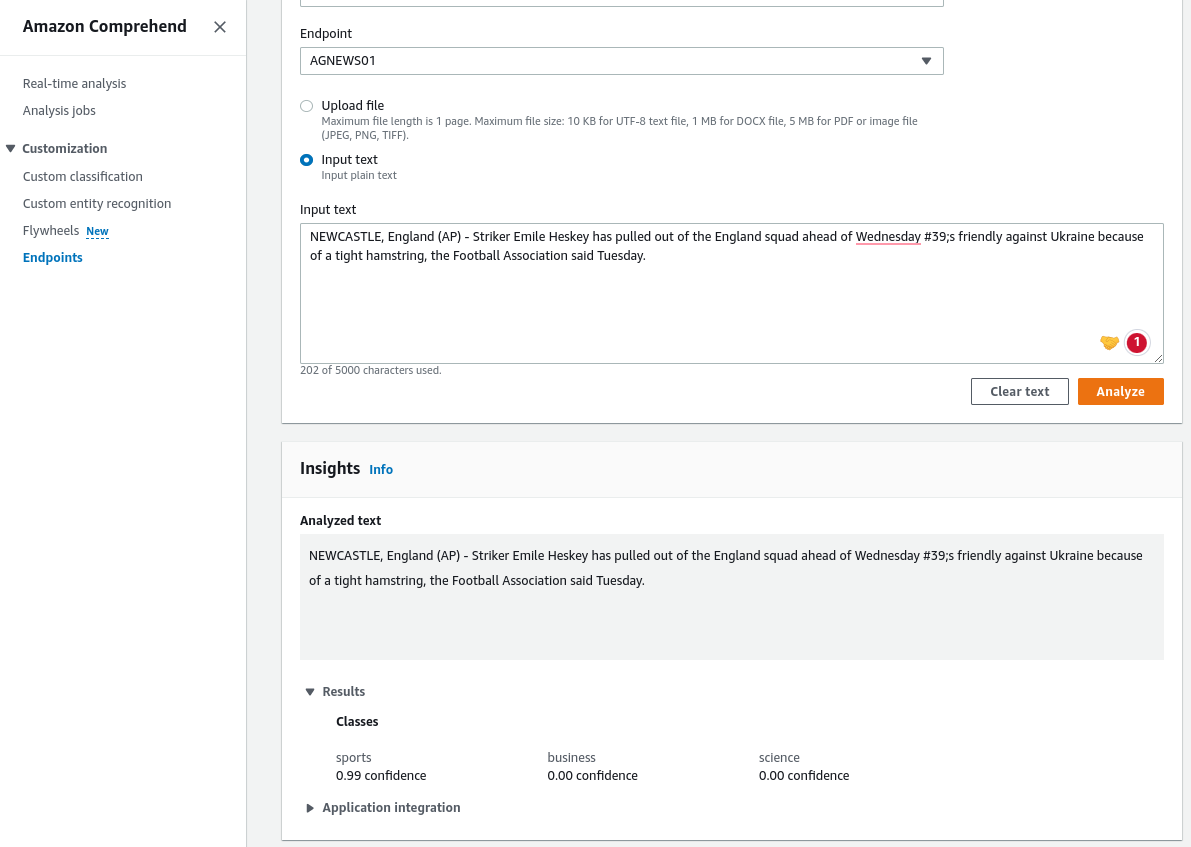Select the Input text radio option
This screenshot has height=847, width=1191.
click(x=307, y=160)
